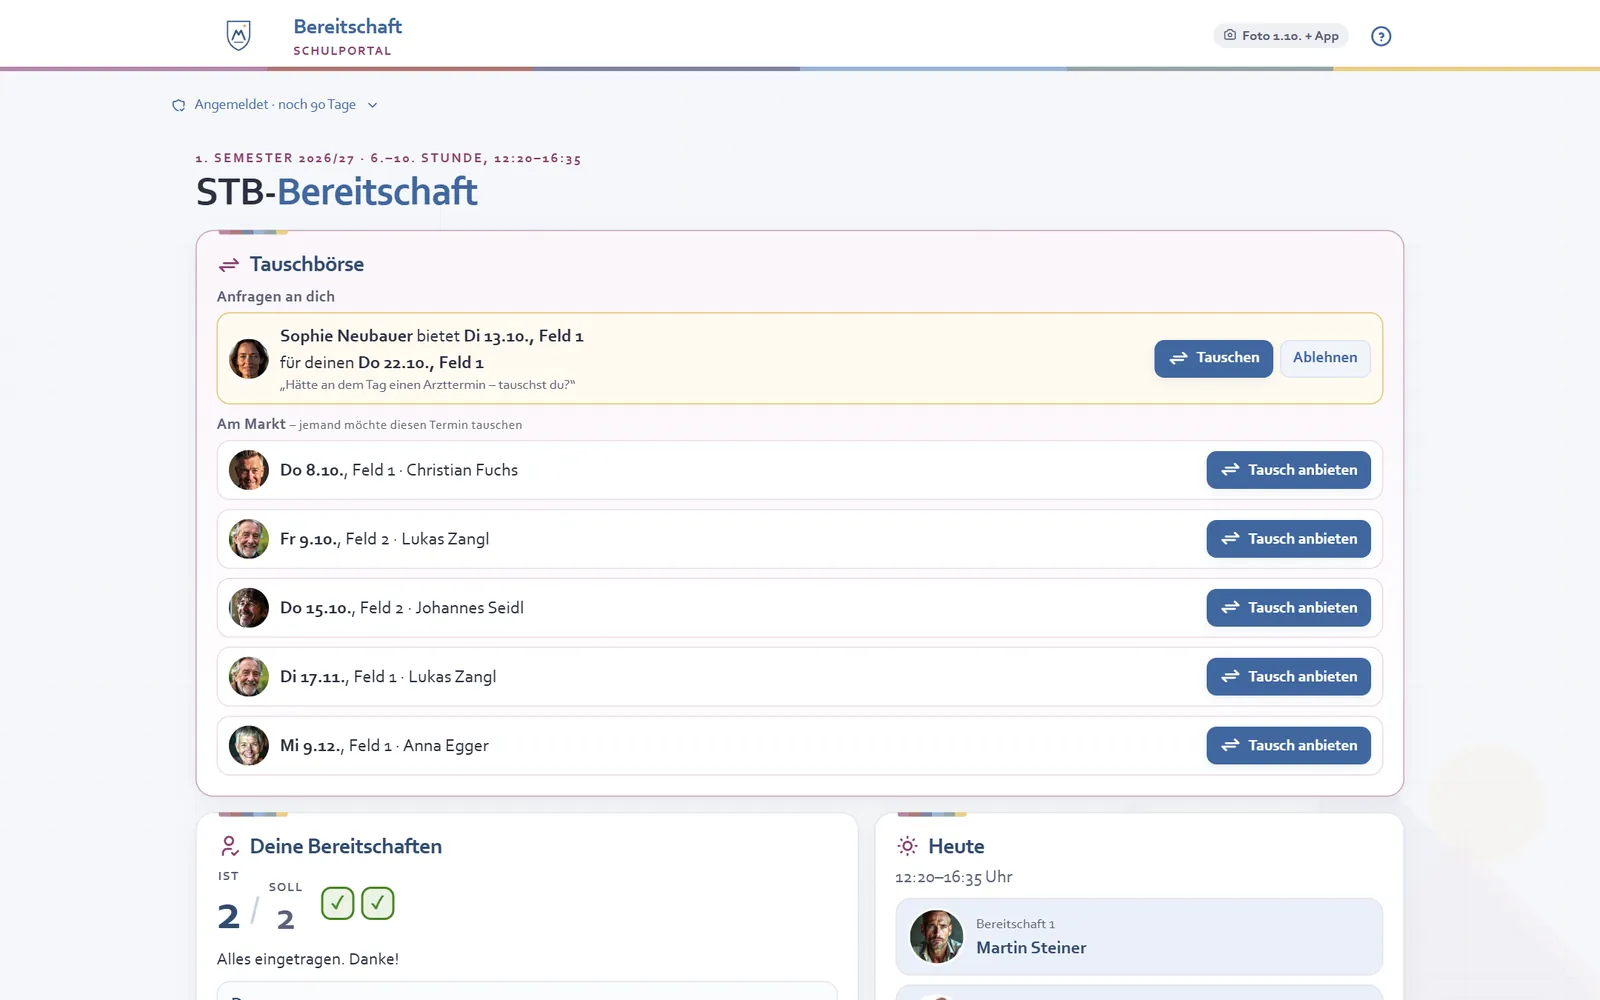Decline the request with Ablehnen
Screen dimensions: 1600x1000
click(x=1325, y=358)
